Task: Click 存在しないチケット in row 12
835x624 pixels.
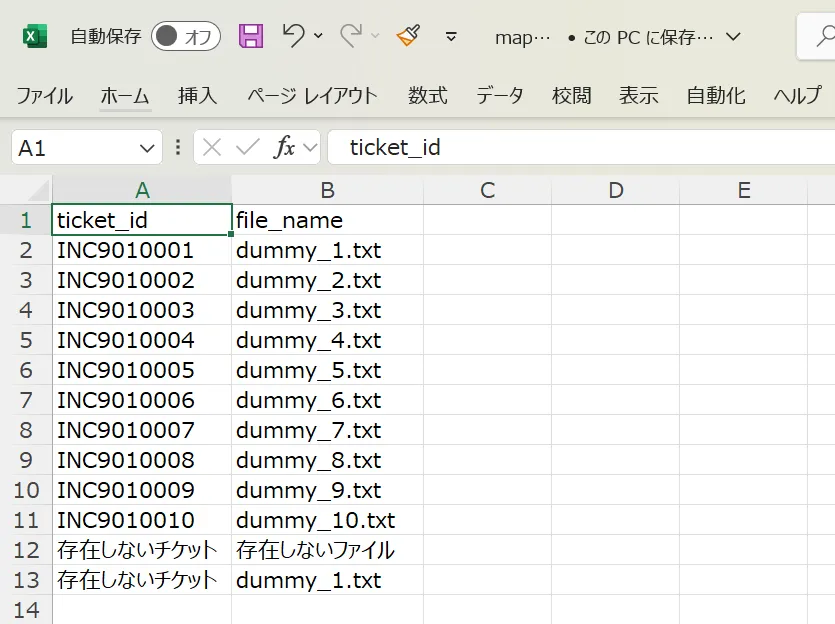Action: [142, 550]
